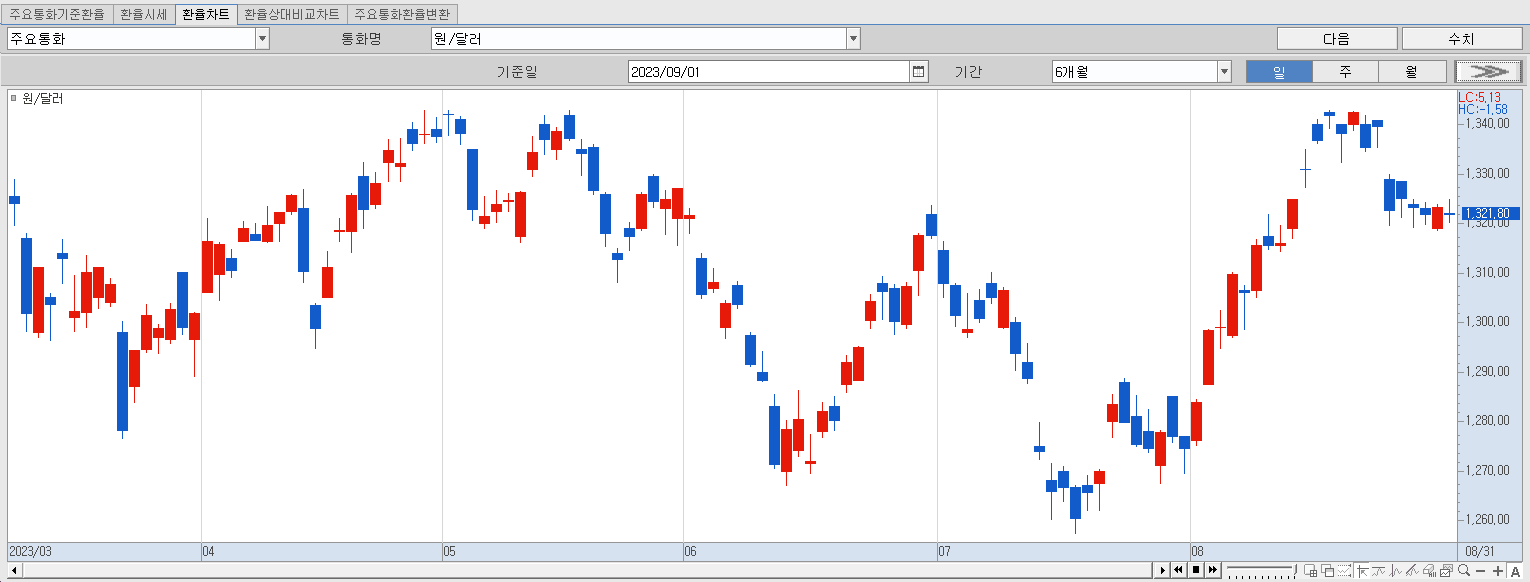Click the 'A' text tool icon

[1515, 571]
